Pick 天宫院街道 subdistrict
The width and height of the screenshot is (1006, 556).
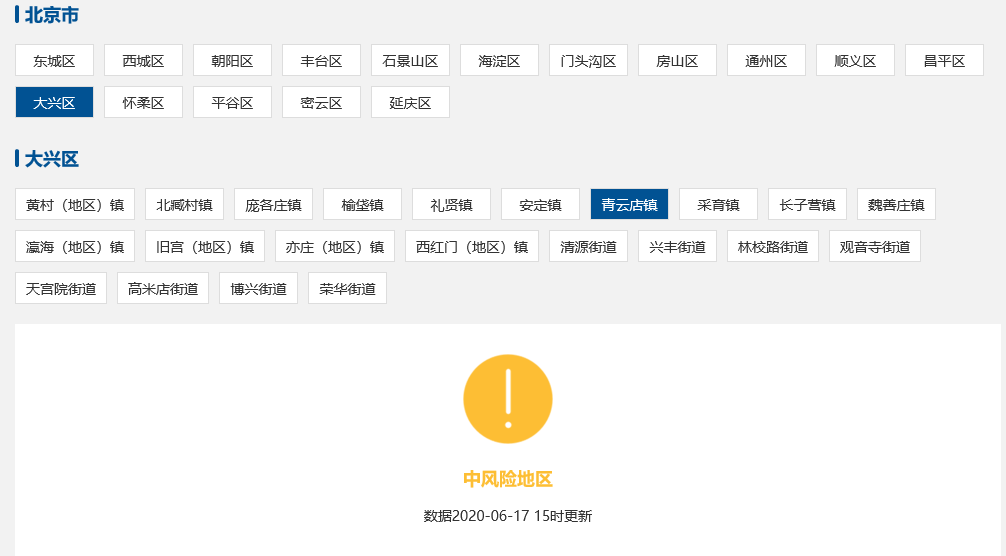coord(61,289)
